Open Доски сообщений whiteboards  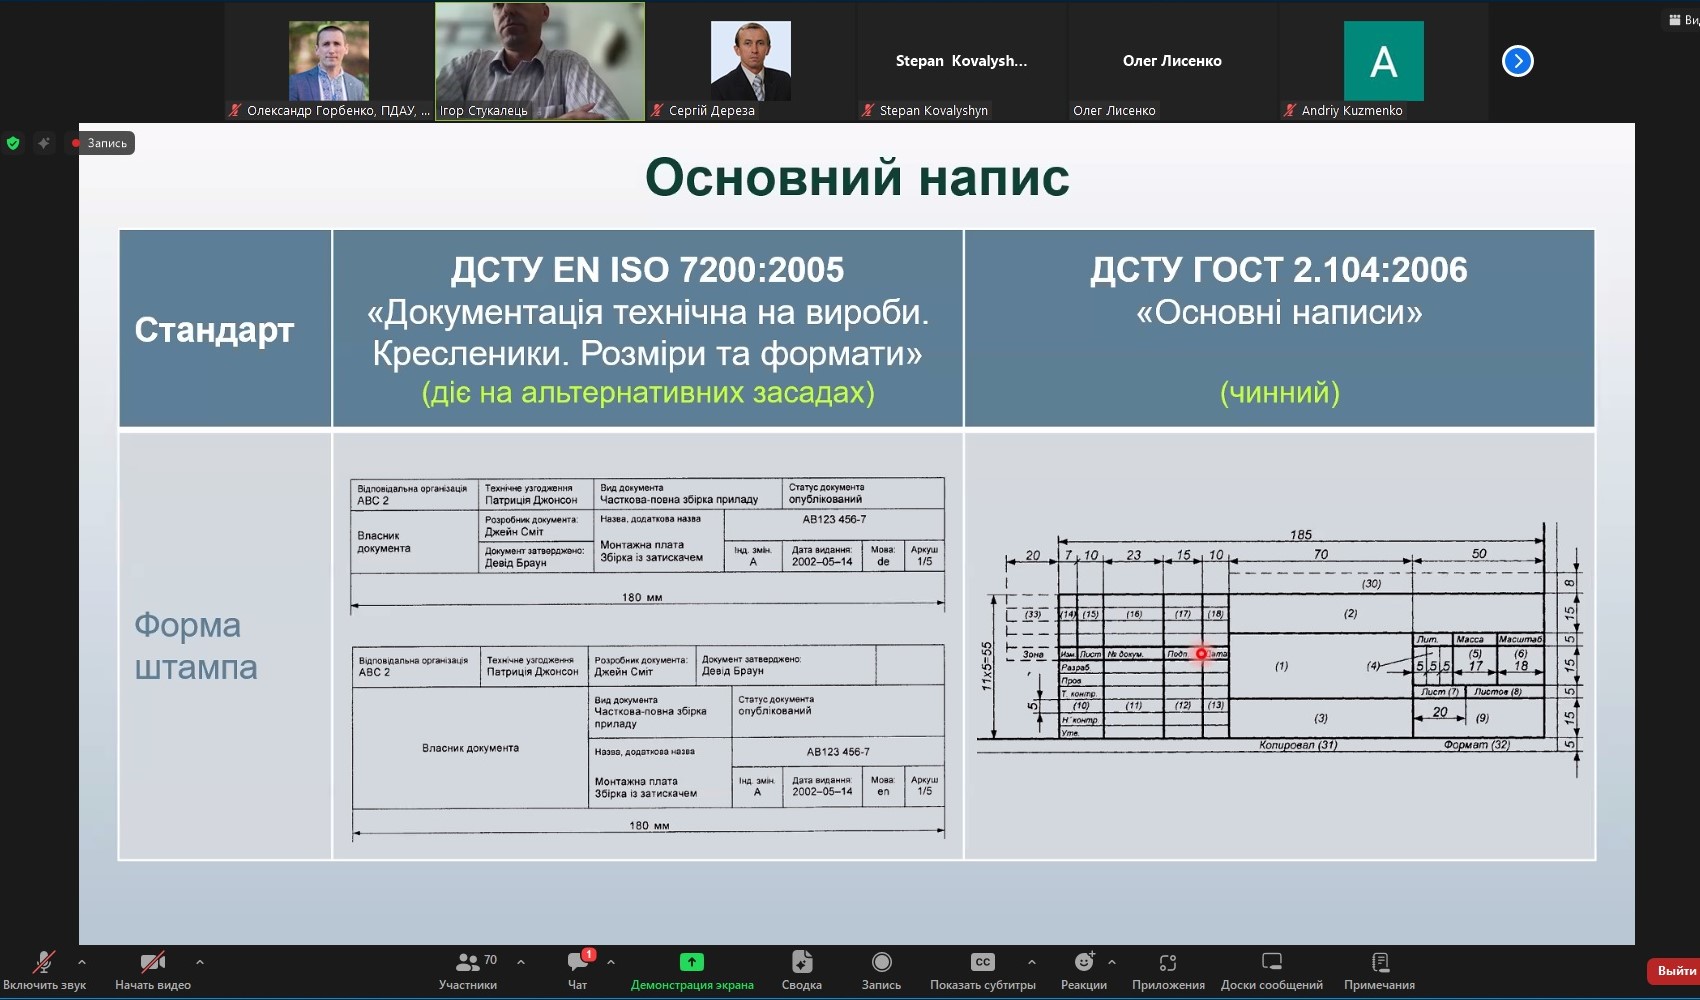pyautogui.click(x=1272, y=971)
